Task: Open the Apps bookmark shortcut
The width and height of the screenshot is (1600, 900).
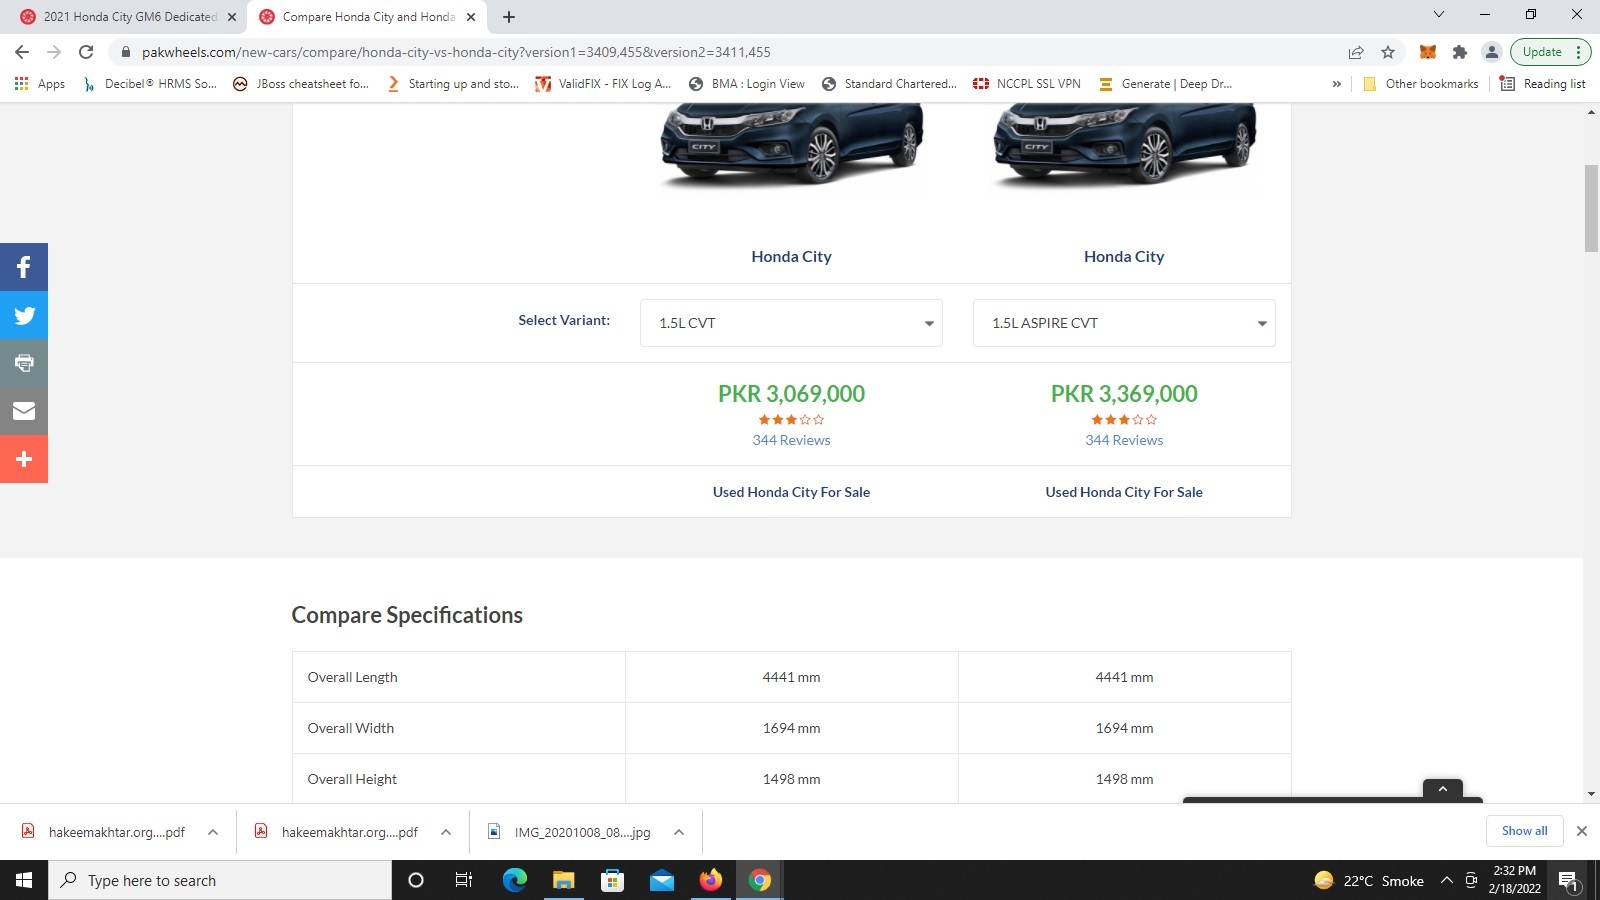Action: 40,84
